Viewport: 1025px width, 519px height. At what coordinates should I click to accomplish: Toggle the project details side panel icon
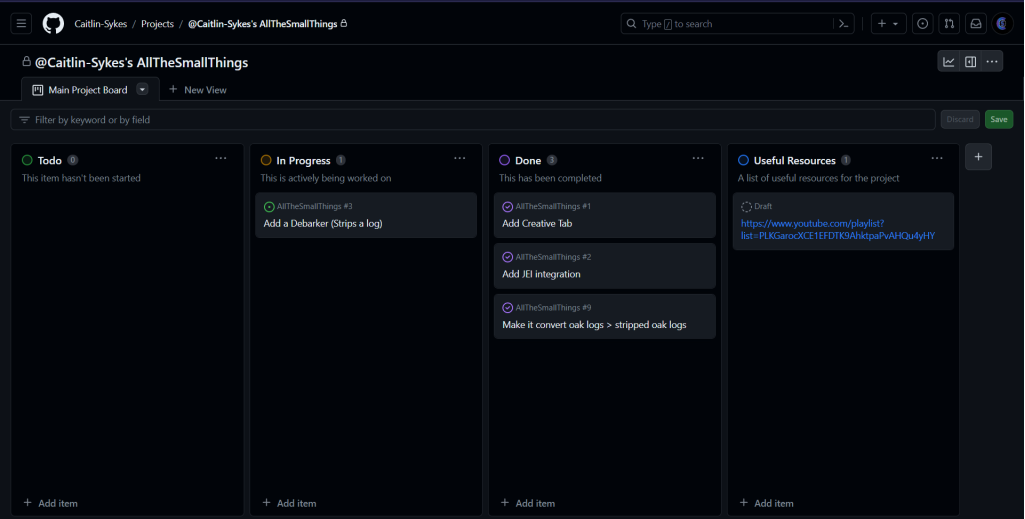click(970, 62)
